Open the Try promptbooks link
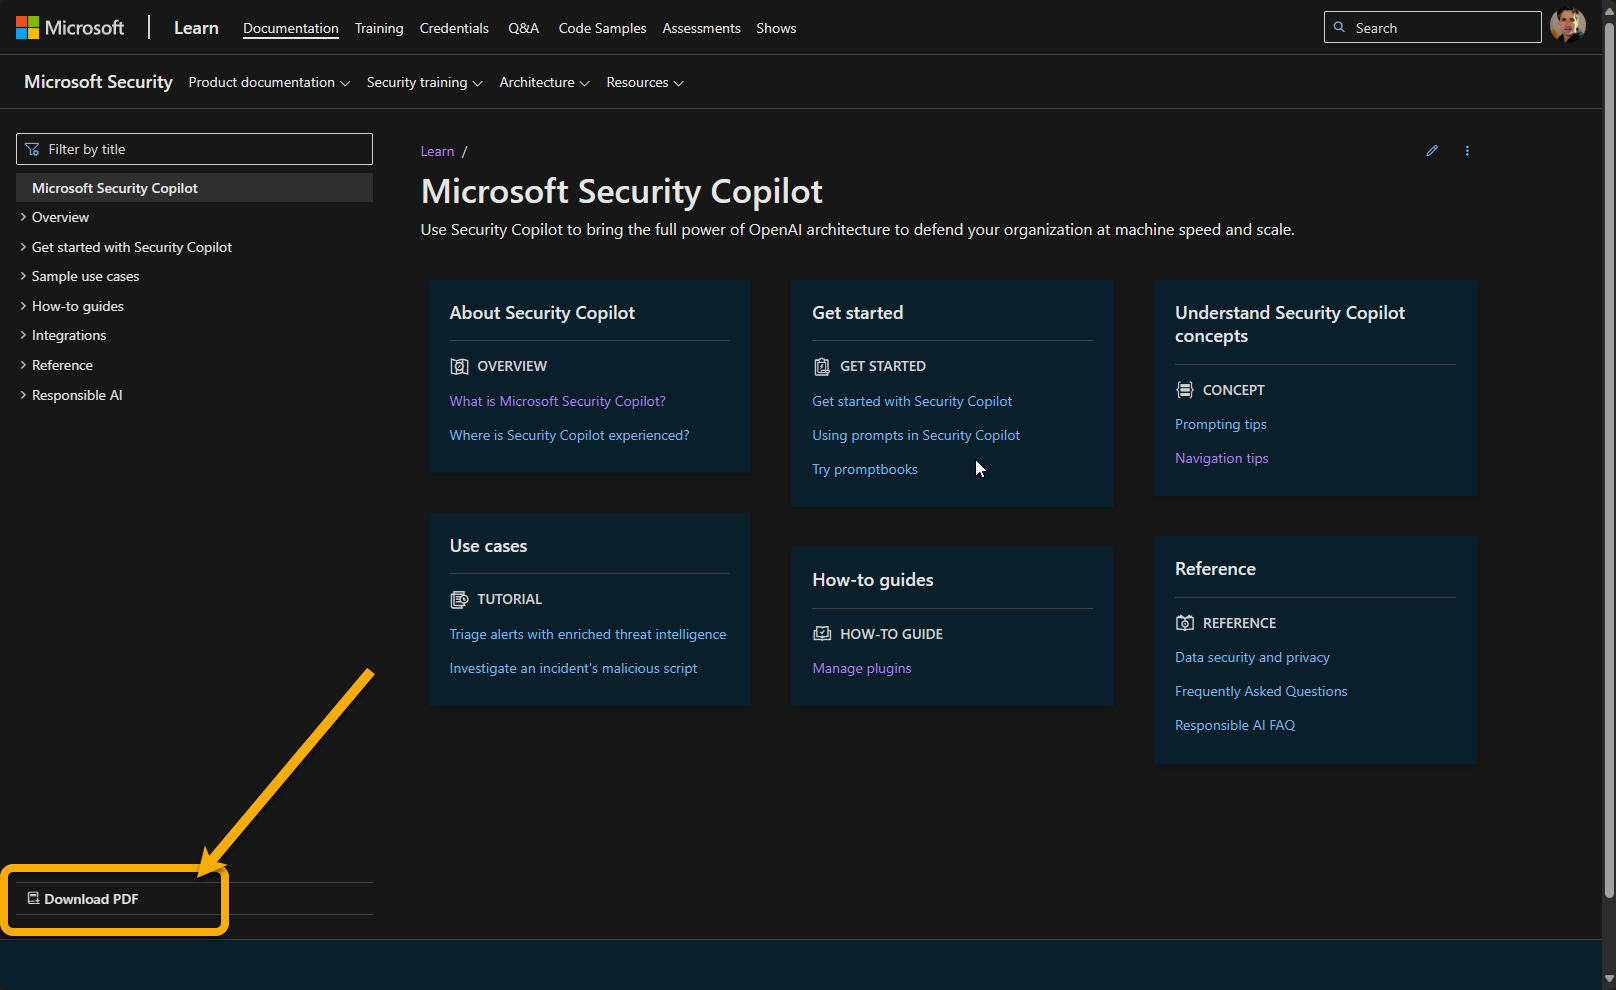The height and width of the screenshot is (990, 1616). [x=865, y=469]
